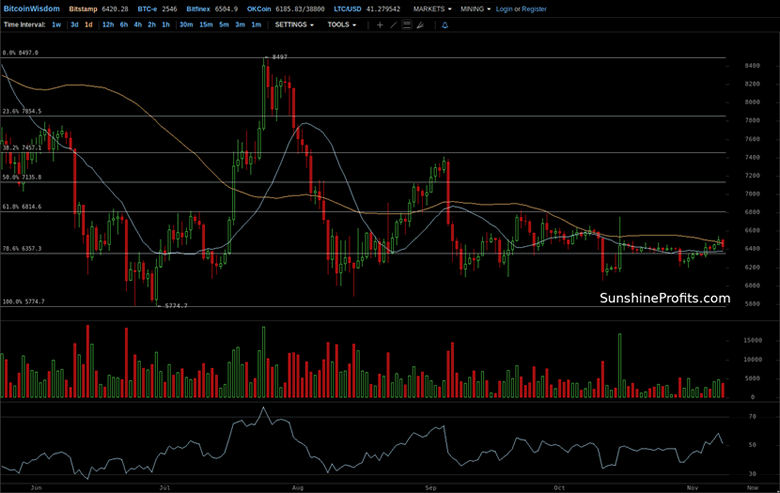Click the Login link
The width and height of the screenshot is (780, 493).
coord(504,8)
